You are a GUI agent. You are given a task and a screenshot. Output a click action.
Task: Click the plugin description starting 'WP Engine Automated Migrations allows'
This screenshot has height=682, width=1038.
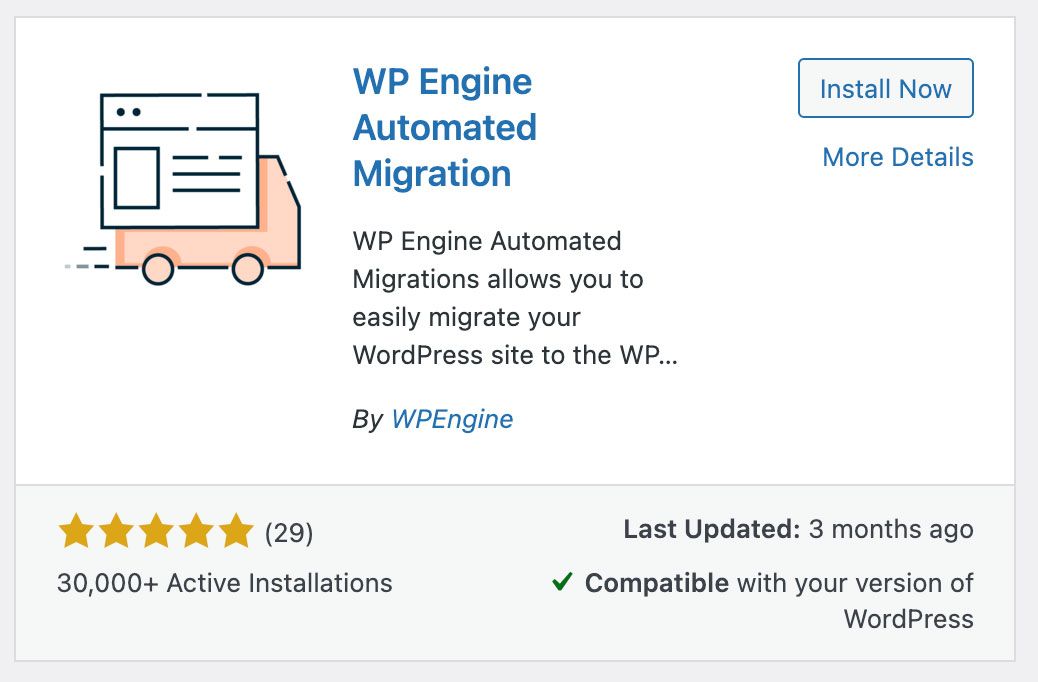pyautogui.click(x=515, y=298)
